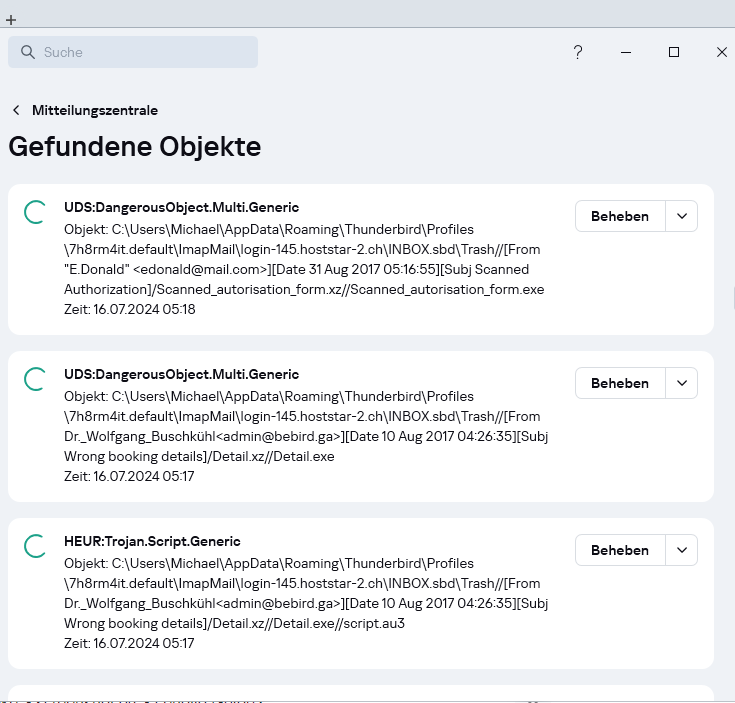Type in the Suche search field
735x703 pixels.
click(145, 52)
